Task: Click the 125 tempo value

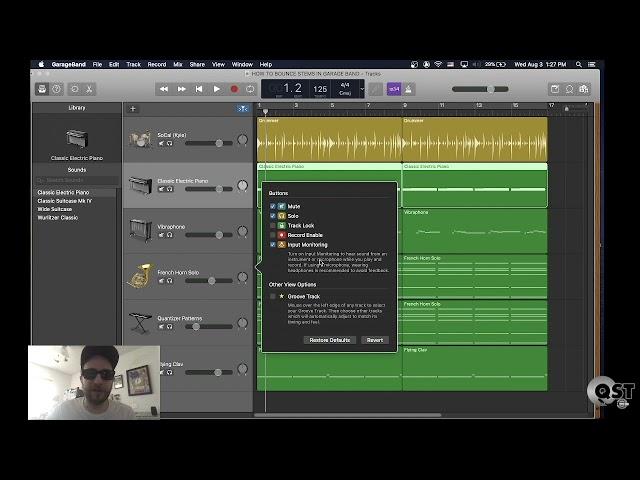Action: pyautogui.click(x=320, y=89)
